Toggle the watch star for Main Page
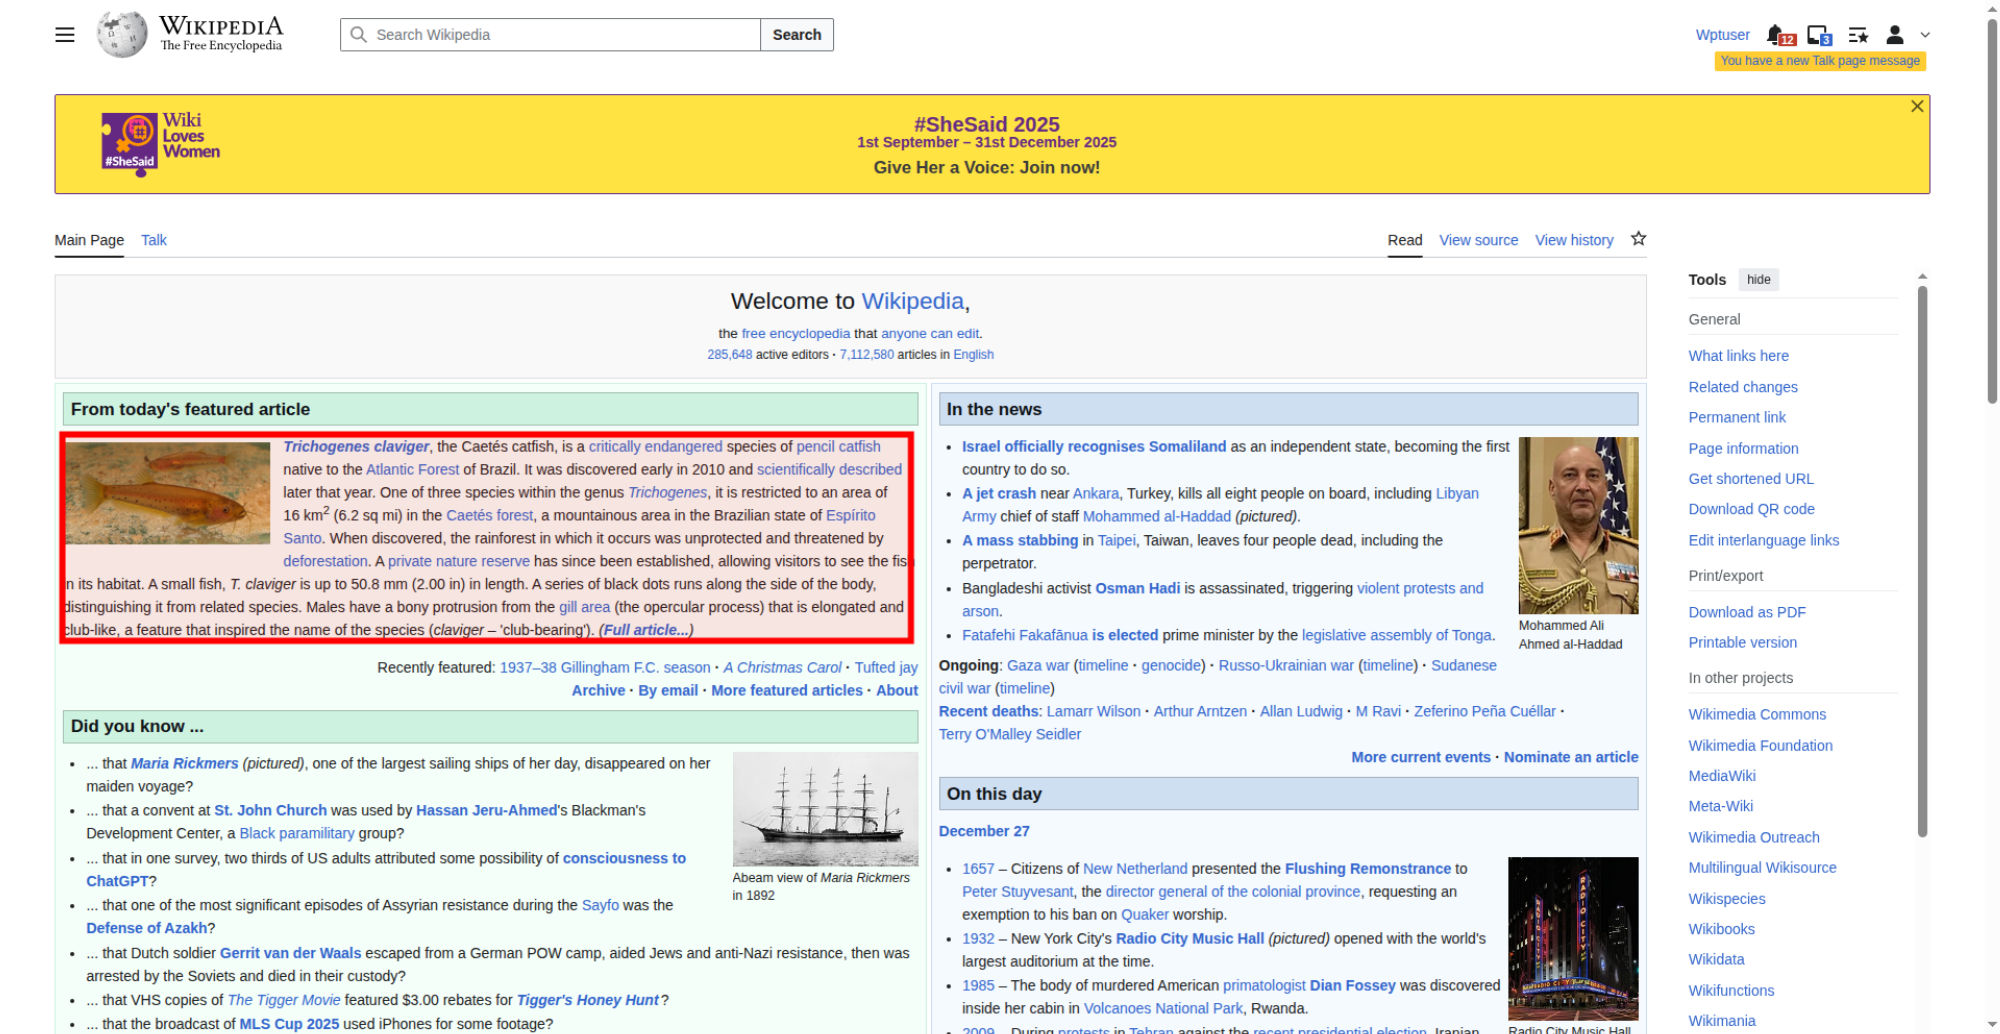Screen dimensions: 2000x1034 1638,239
